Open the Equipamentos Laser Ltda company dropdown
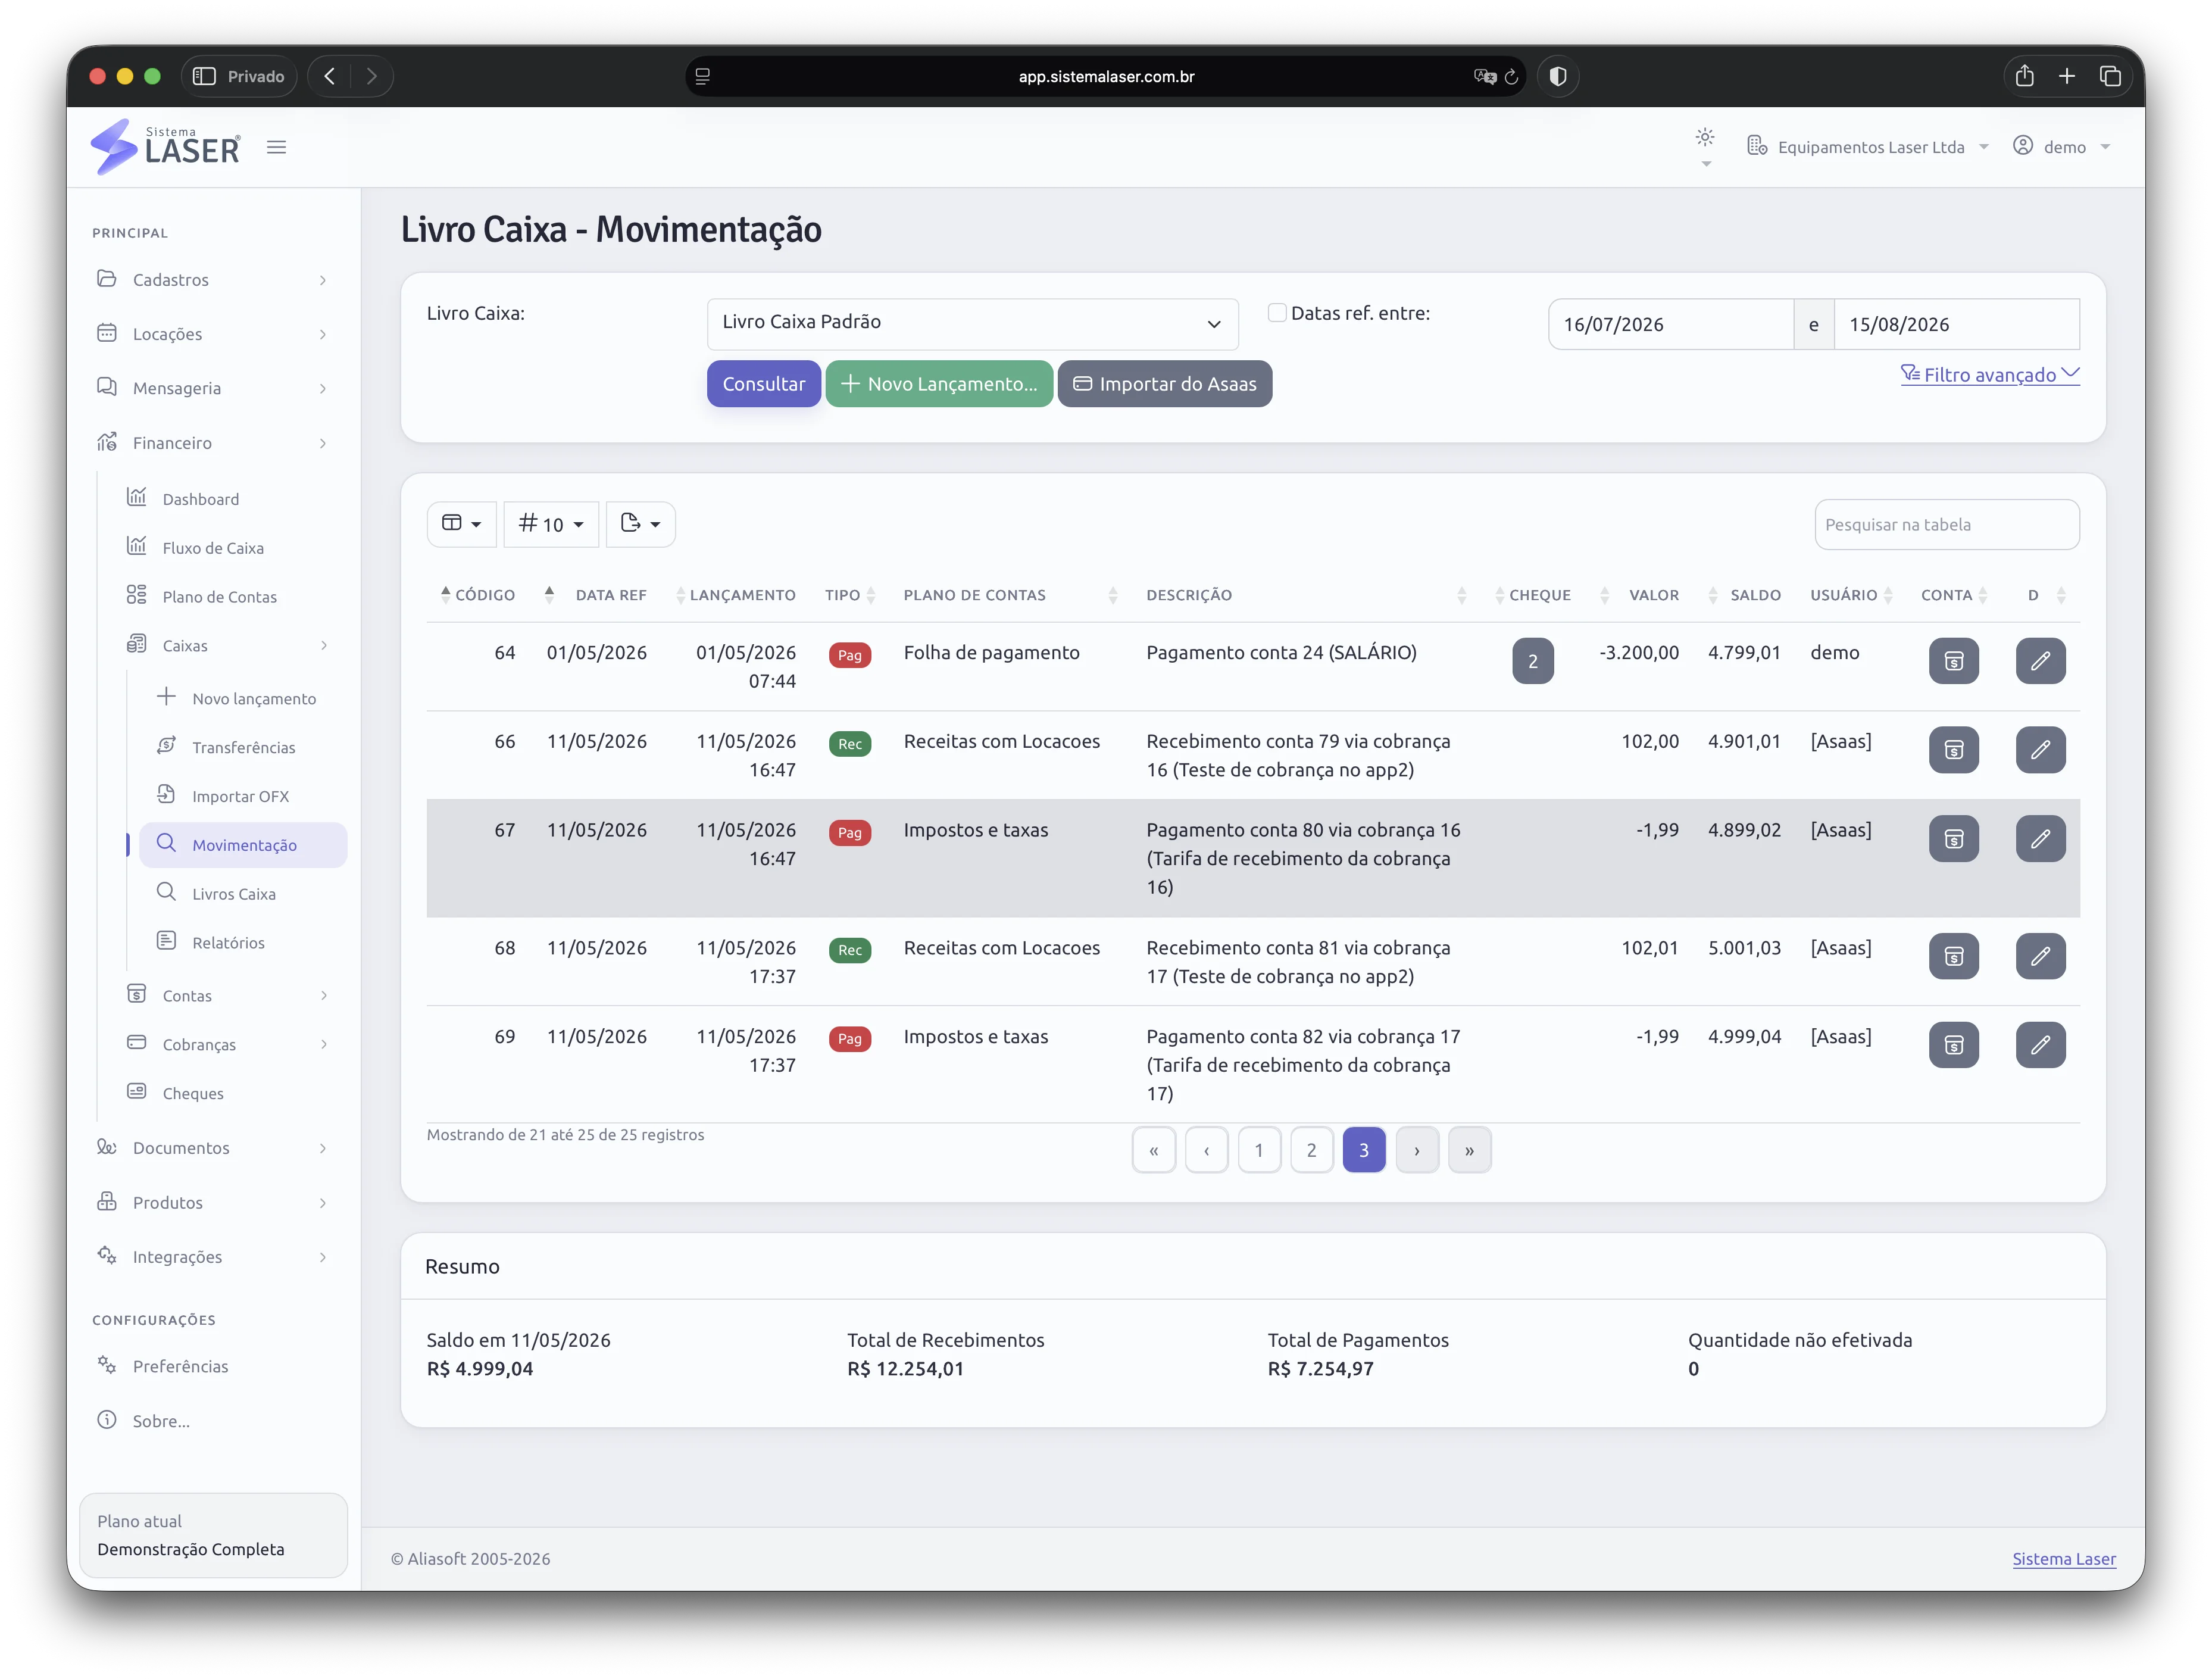 [x=1867, y=147]
